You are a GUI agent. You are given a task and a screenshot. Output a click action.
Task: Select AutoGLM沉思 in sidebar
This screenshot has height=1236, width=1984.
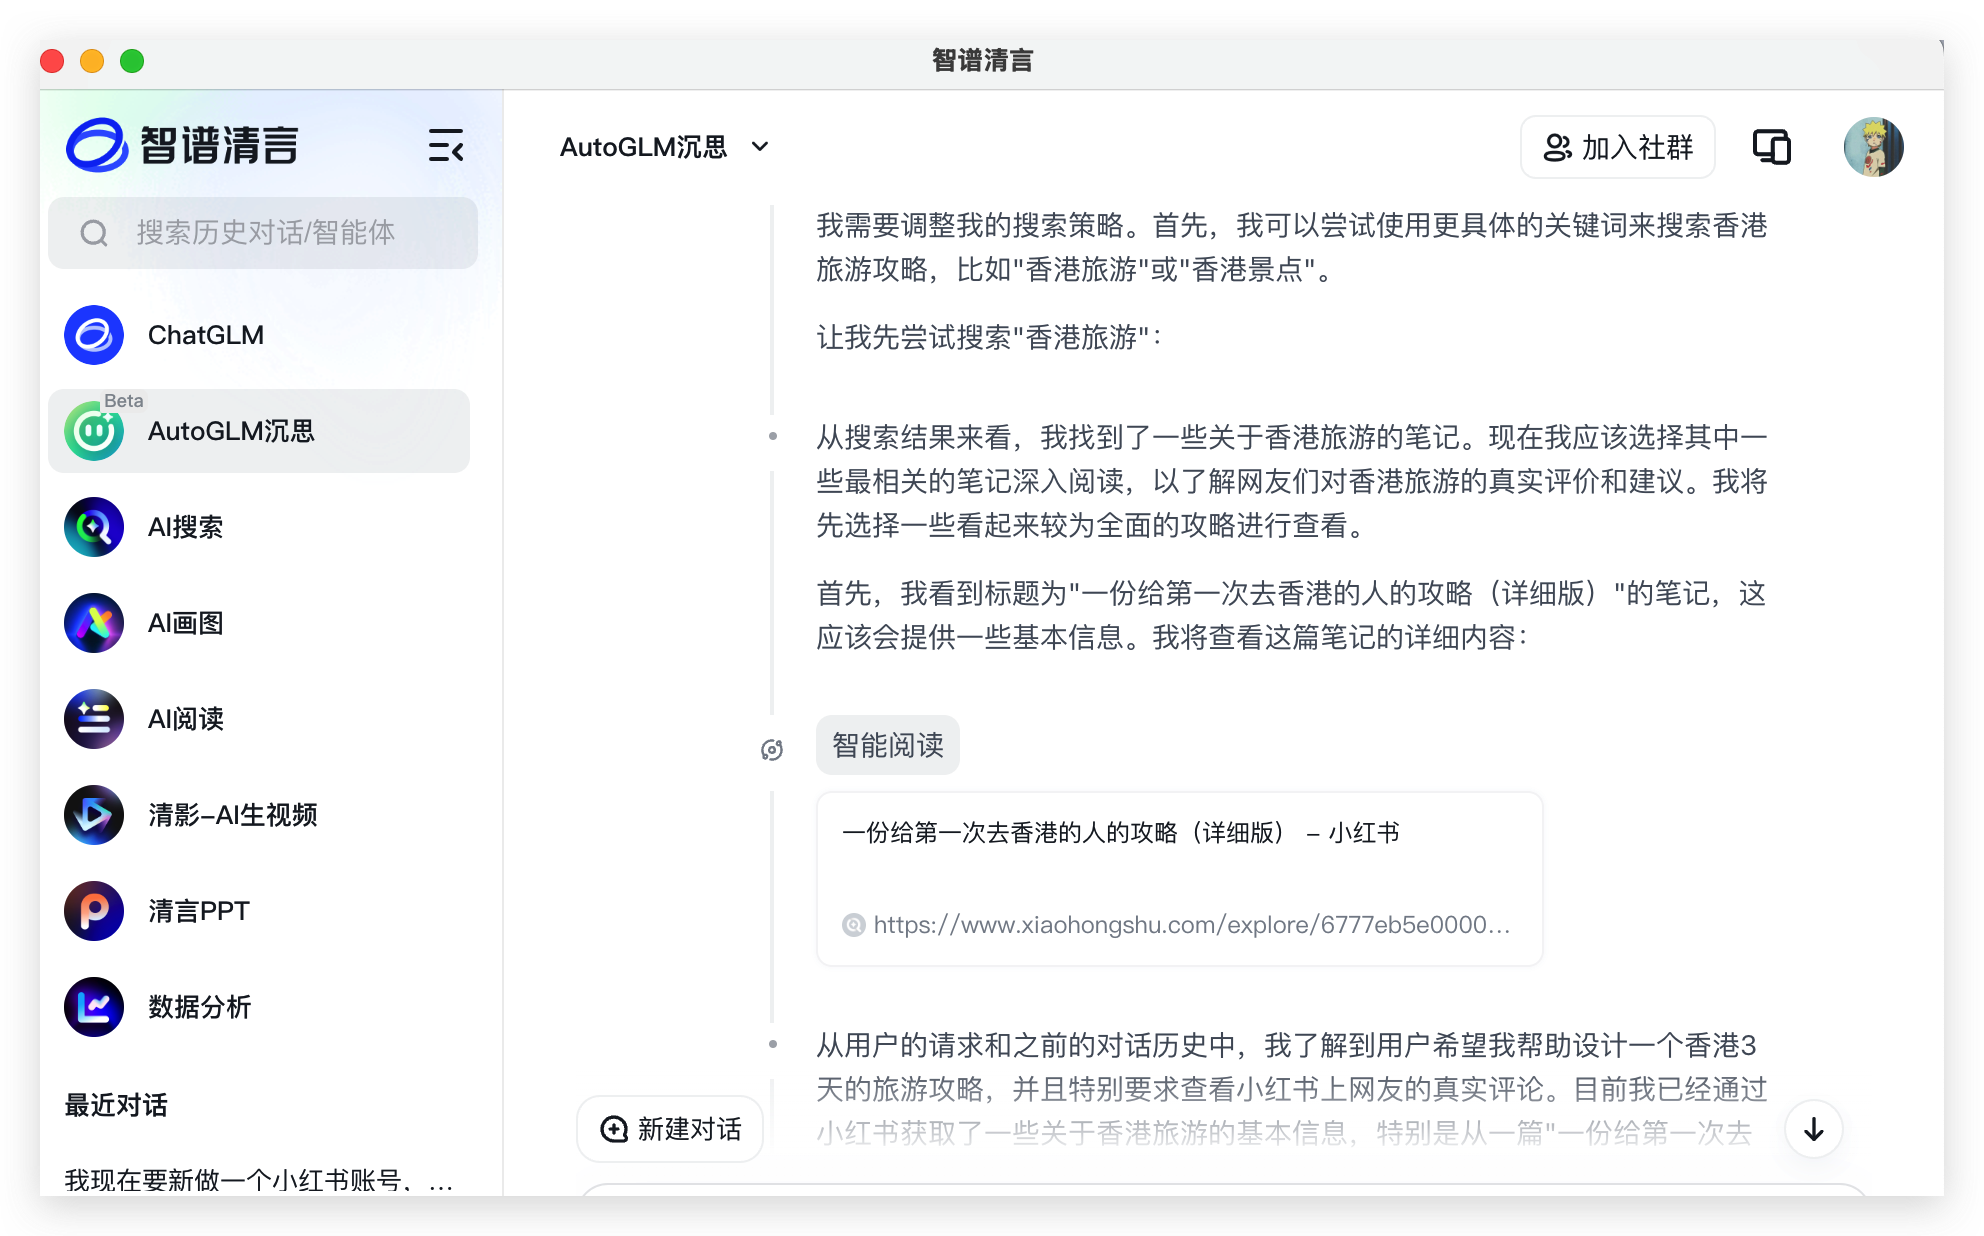(x=230, y=431)
